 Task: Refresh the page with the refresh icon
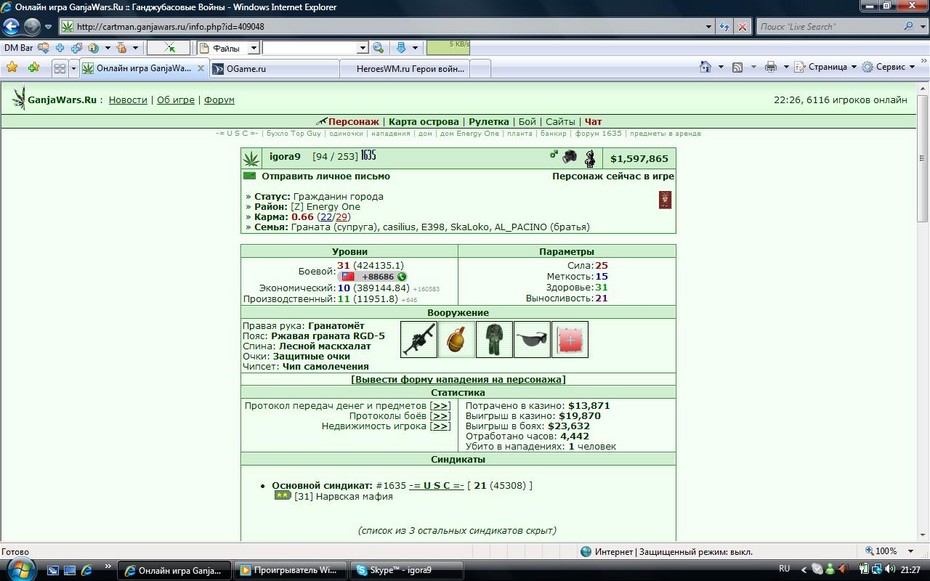(724, 26)
